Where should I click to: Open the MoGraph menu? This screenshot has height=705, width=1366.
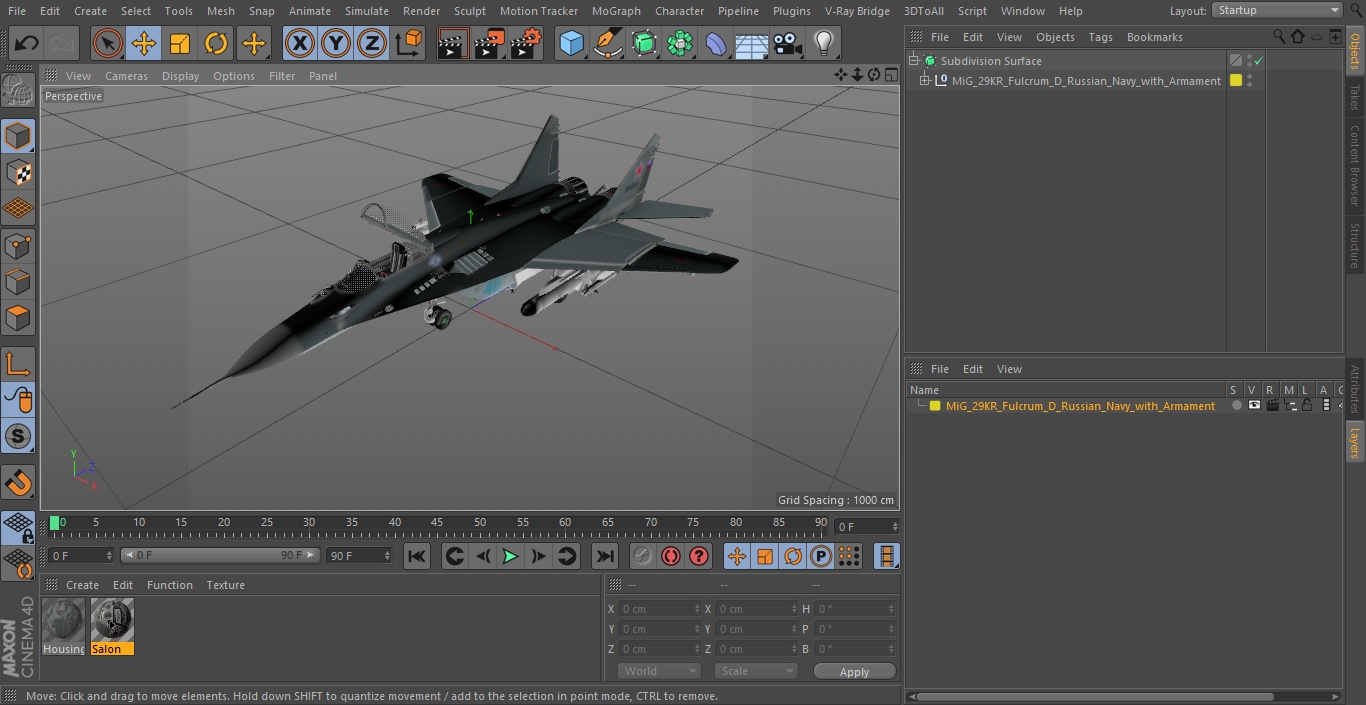616,11
